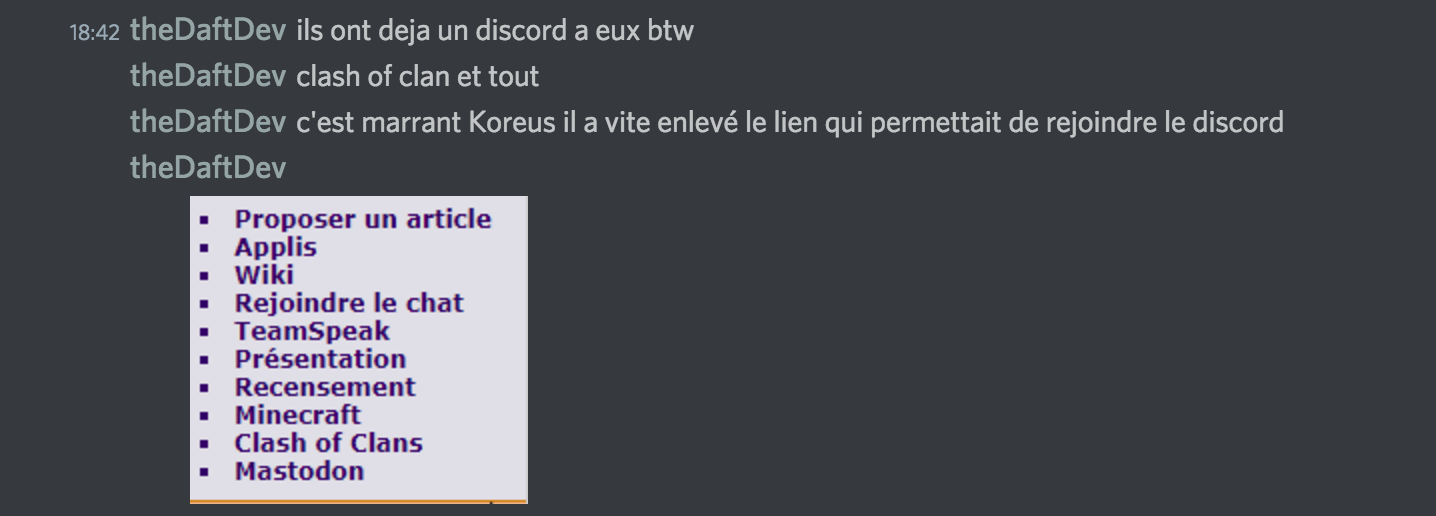1436x516 pixels.
Task: Open the TeamSpeak entry
Action: (x=312, y=331)
